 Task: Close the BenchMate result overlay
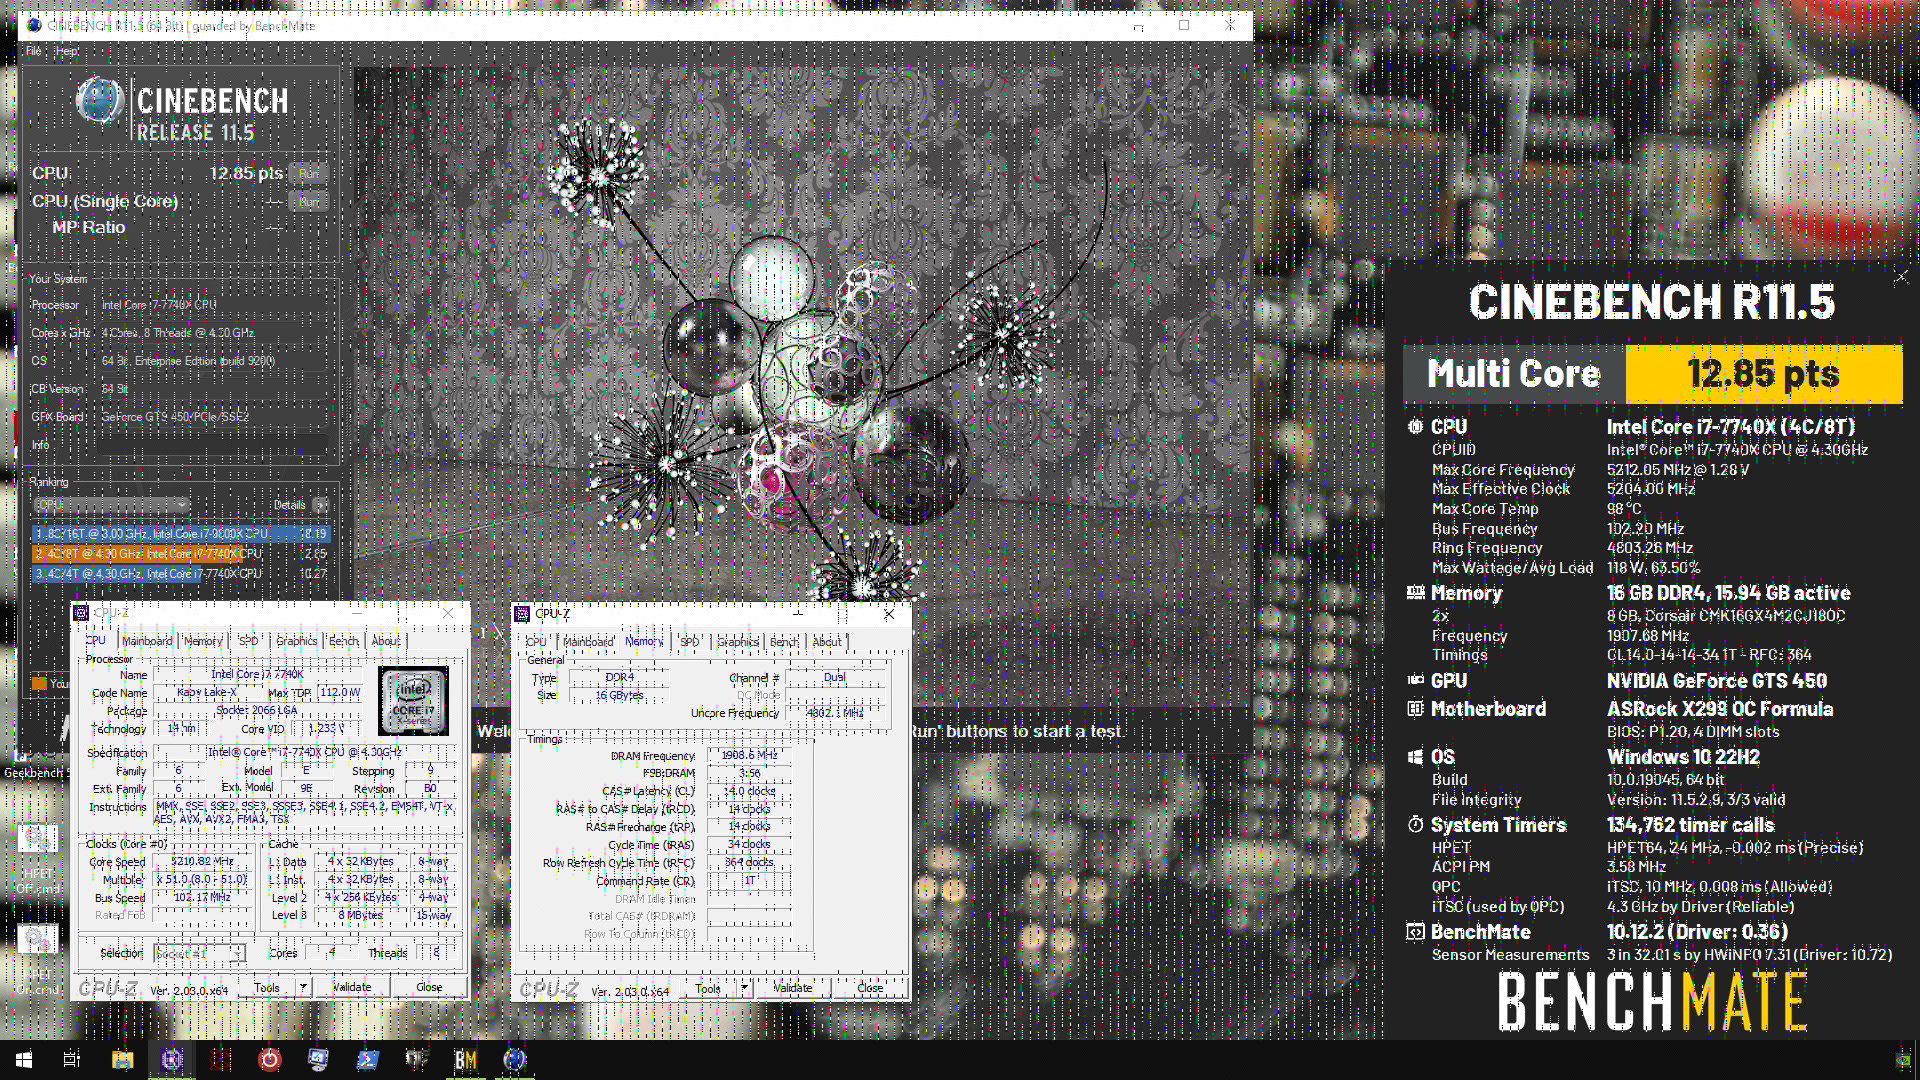[x=1901, y=277]
